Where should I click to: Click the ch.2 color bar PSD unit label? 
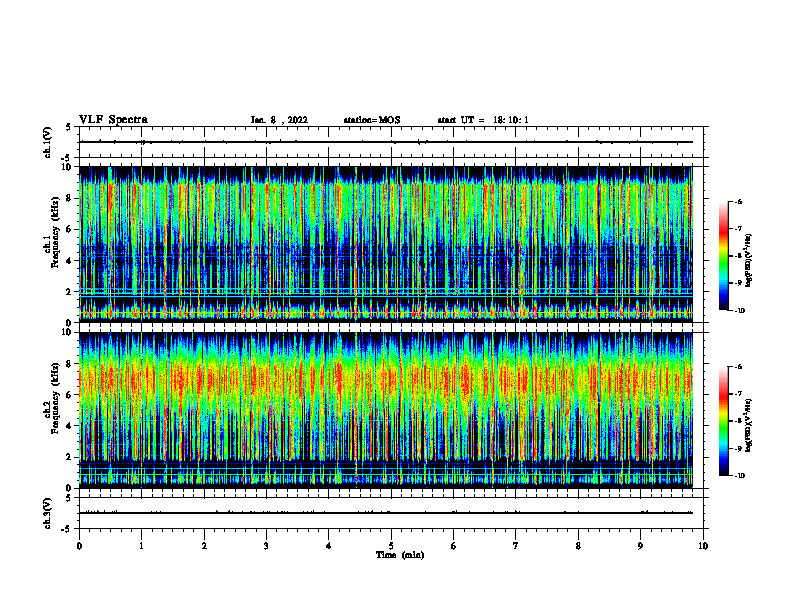[749, 426]
